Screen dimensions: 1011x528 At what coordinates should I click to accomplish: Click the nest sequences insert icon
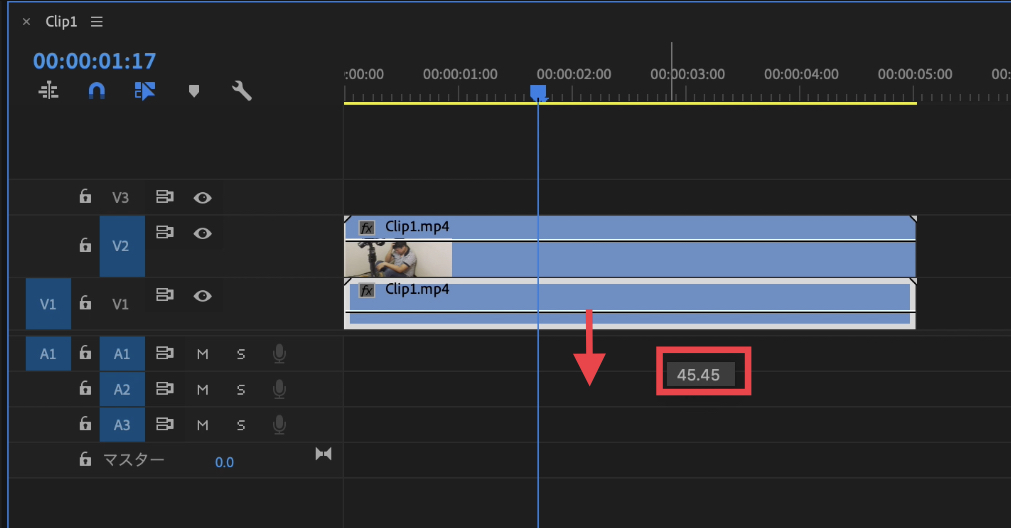(x=48, y=91)
